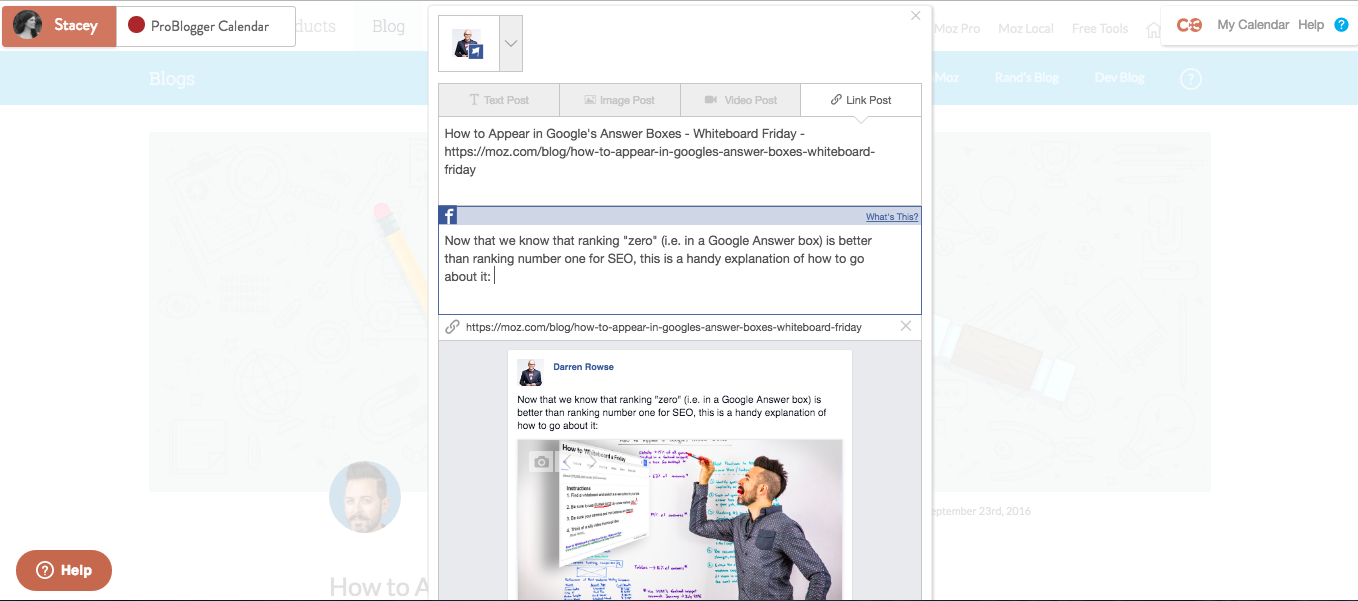Click the Facebook logo icon above the message box
Image resolution: width=1358 pixels, height=601 pixels.
tap(448, 216)
